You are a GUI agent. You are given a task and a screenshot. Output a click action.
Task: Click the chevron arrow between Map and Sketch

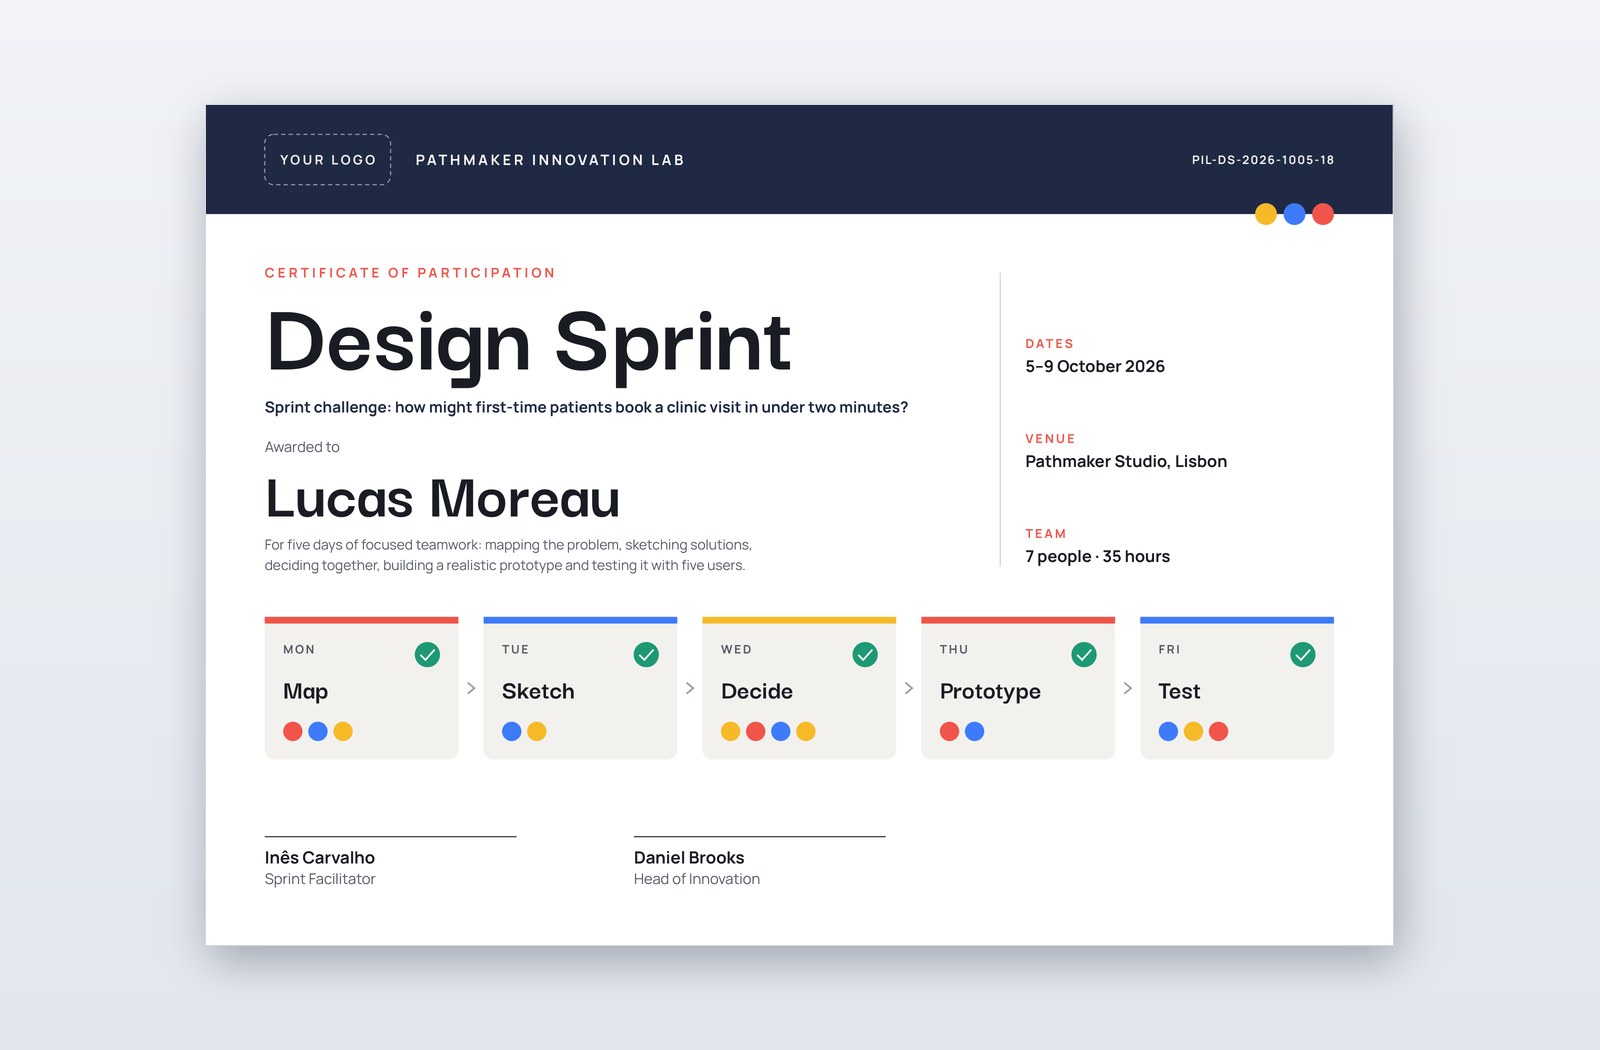471,688
